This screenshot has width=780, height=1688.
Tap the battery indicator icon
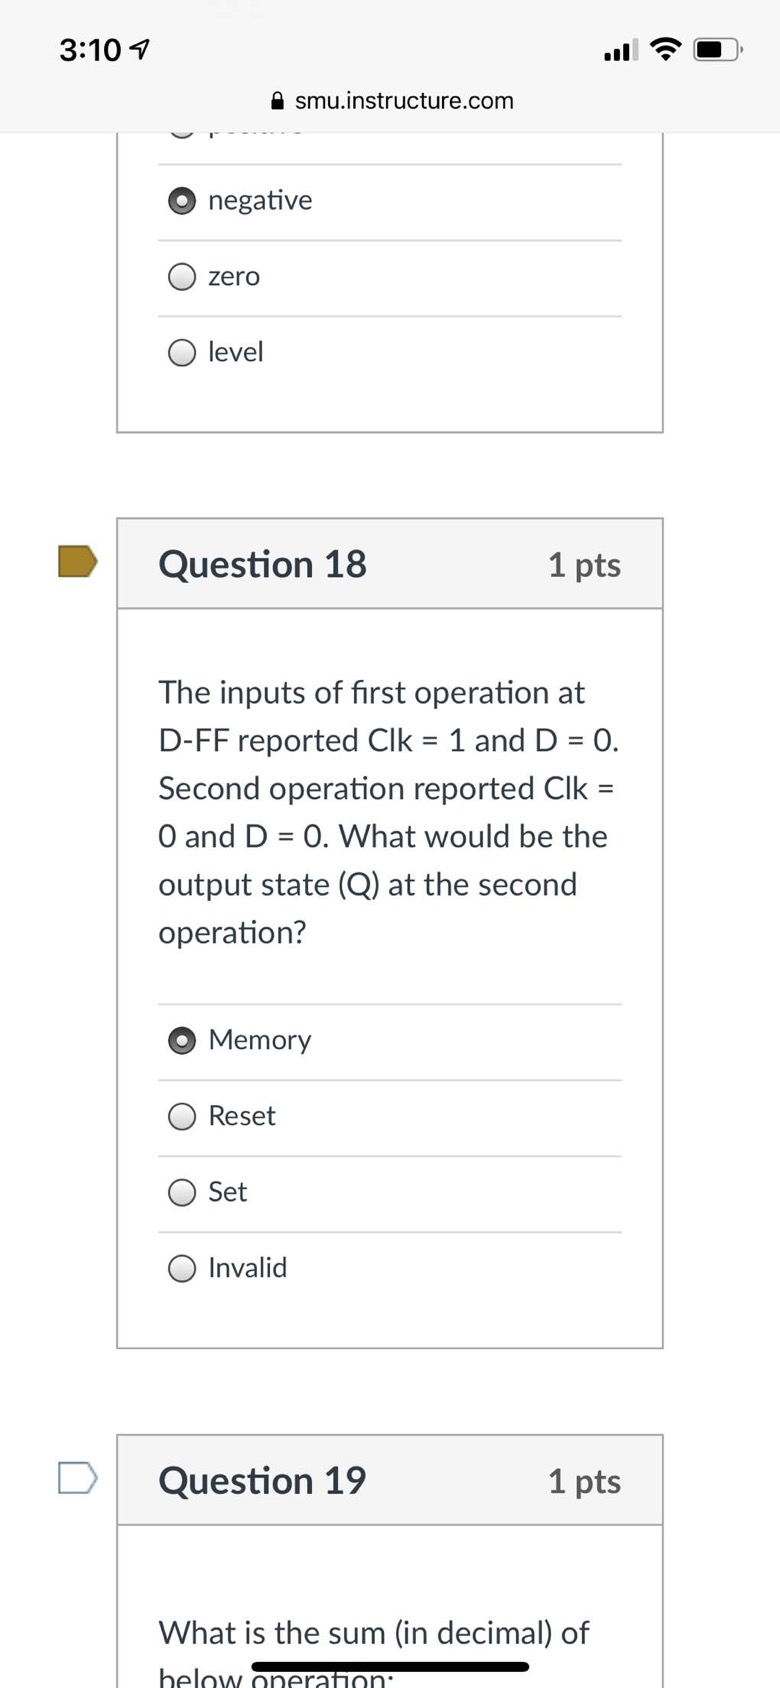pos(718,49)
